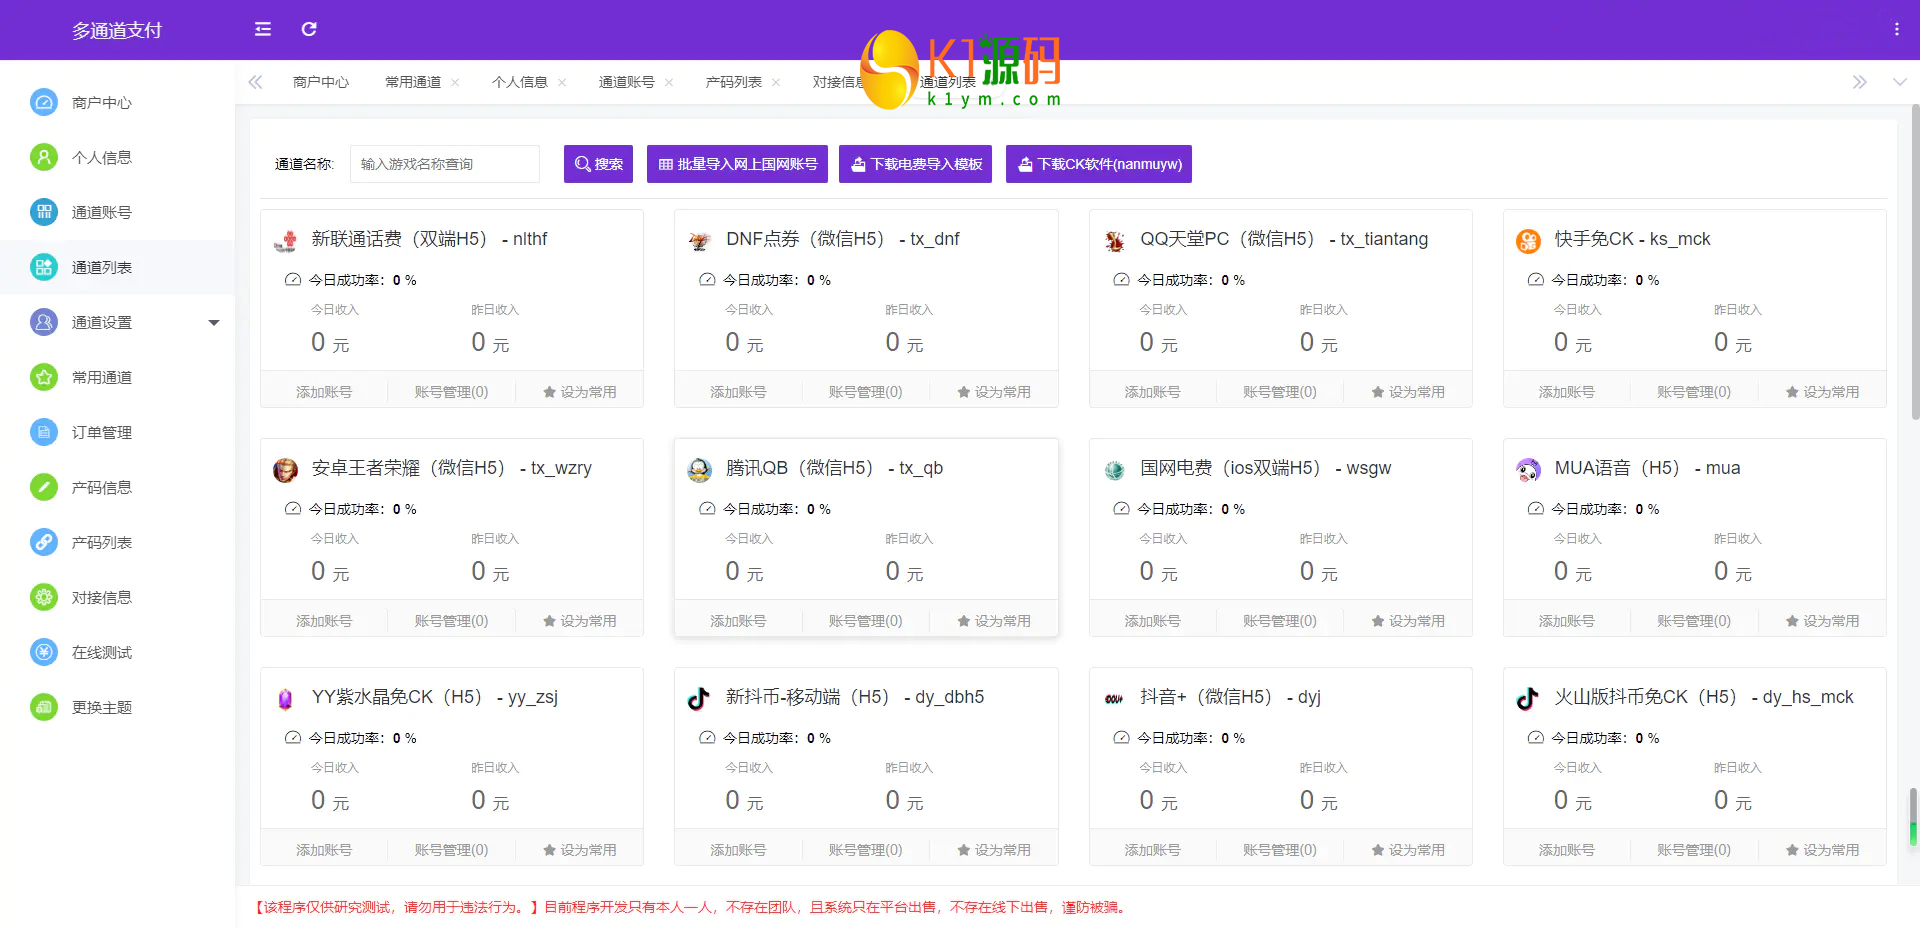
Task: Switch to the 个人信息 tab
Action: (x=520, y=82)
